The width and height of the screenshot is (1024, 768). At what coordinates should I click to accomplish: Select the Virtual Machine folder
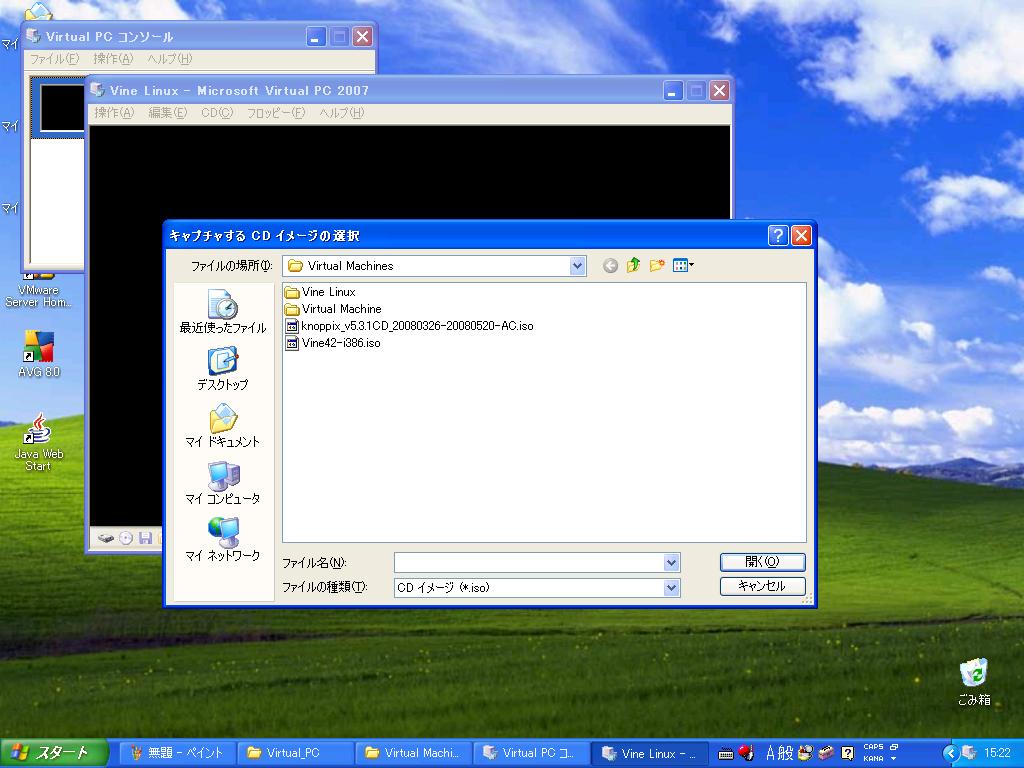334,309
